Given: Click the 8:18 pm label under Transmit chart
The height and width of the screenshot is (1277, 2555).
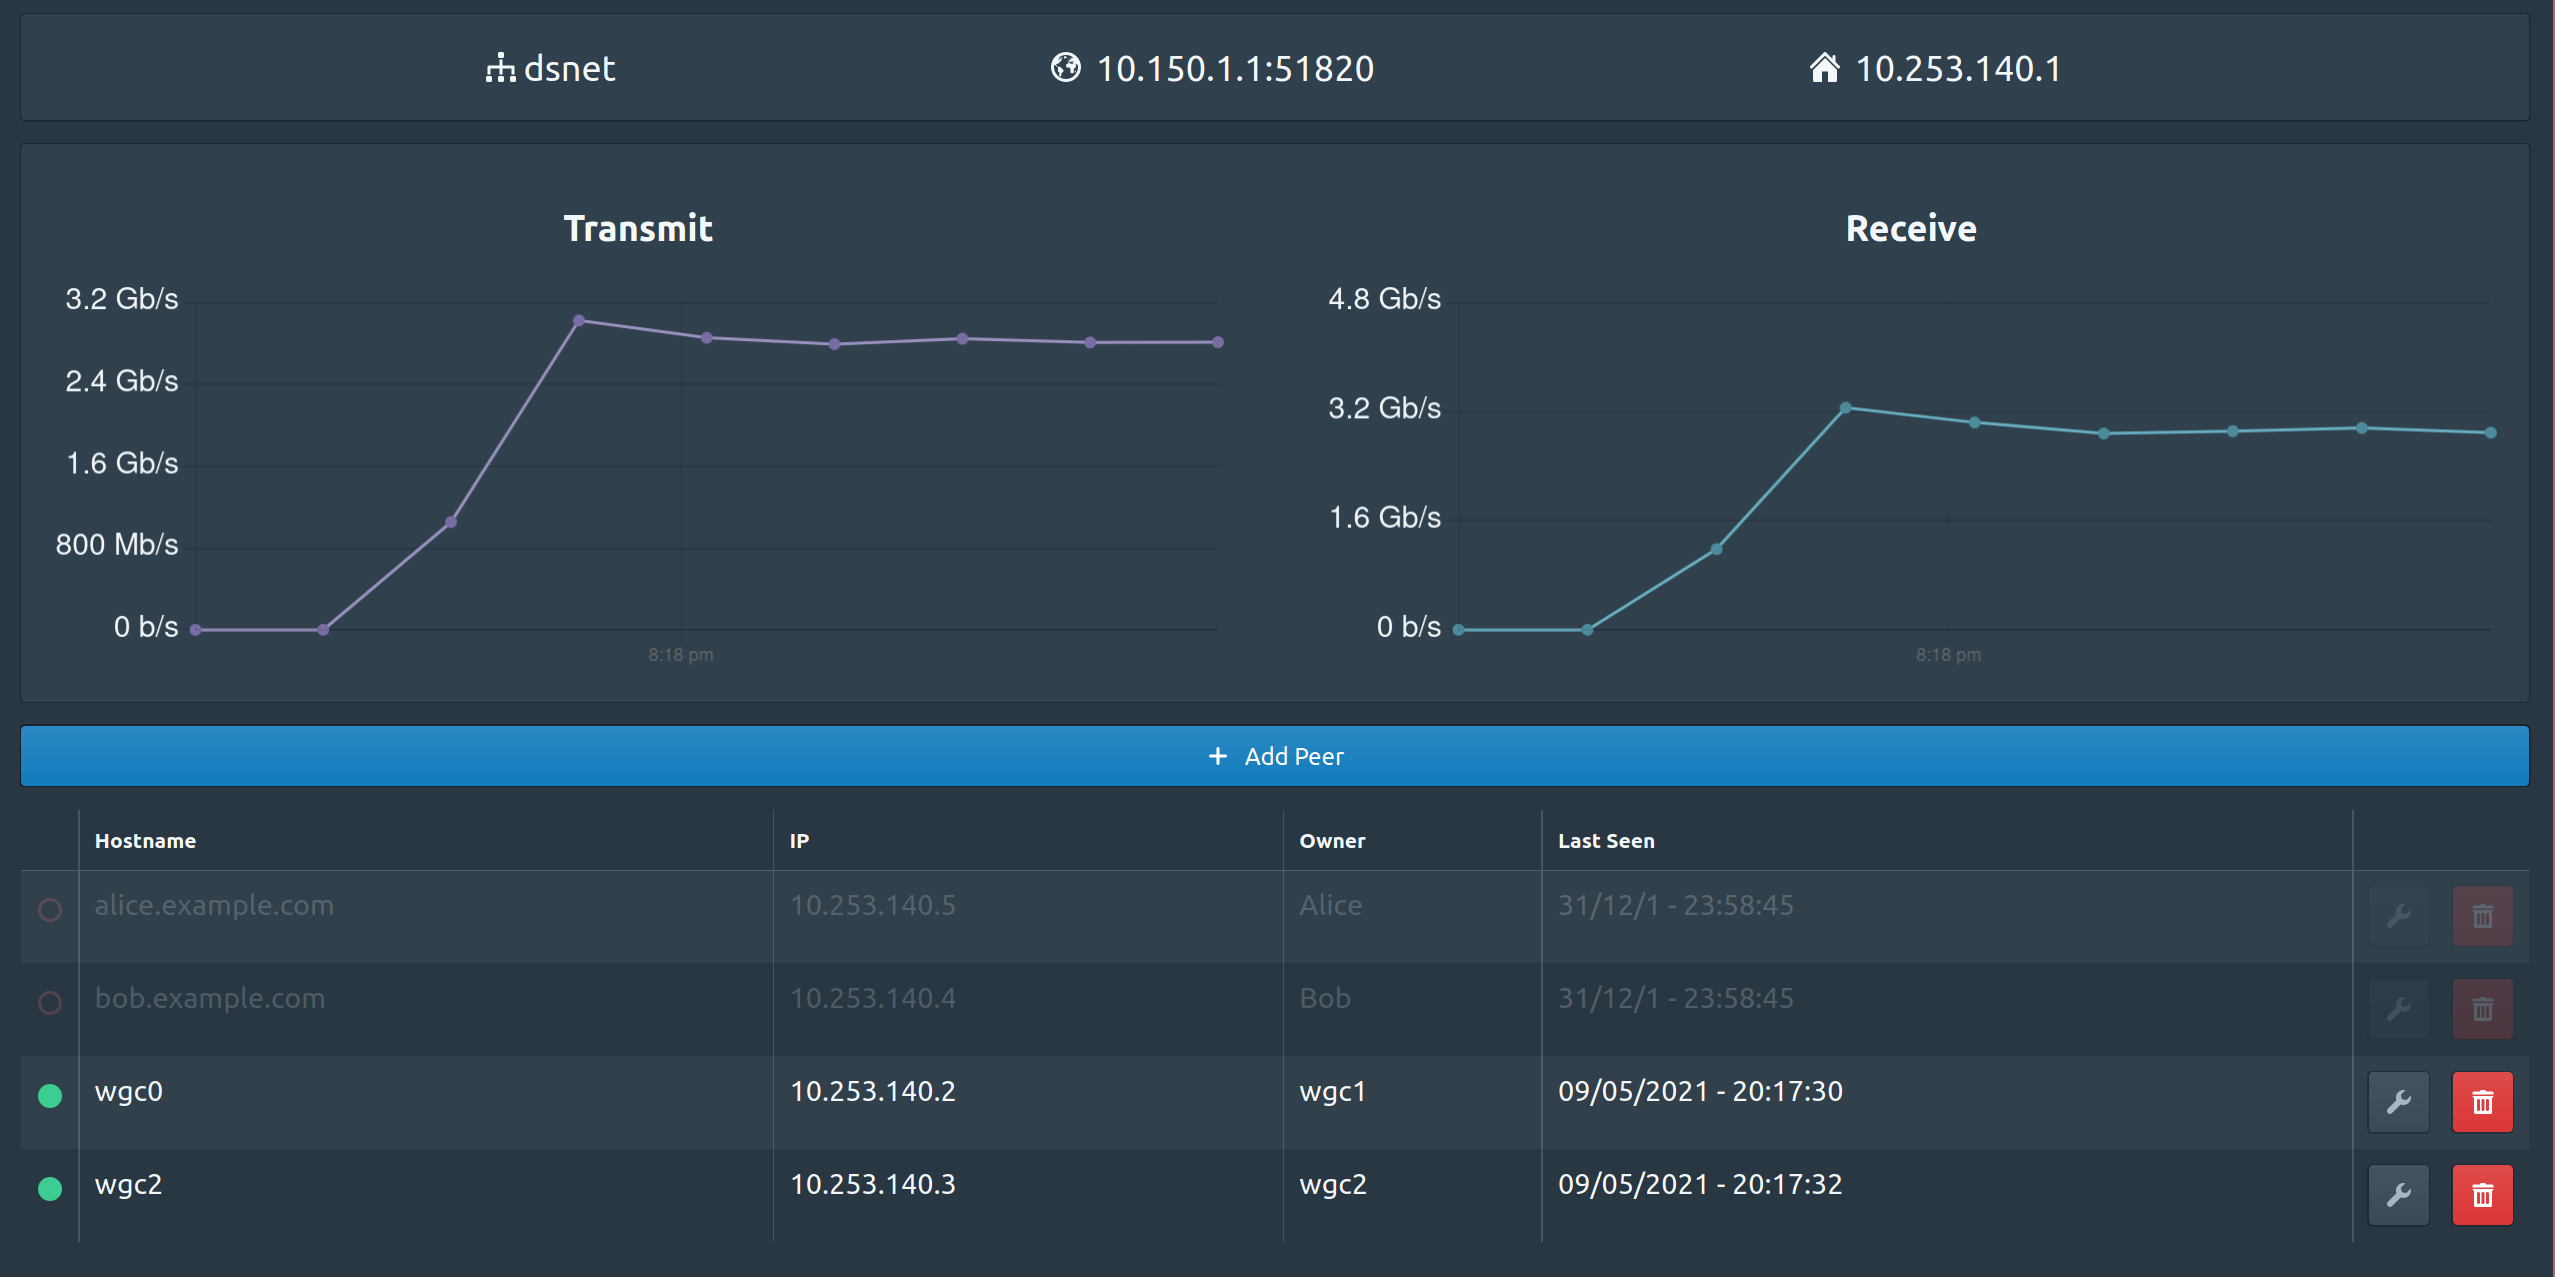Looking at the screenshot, I should coord(681,655).
